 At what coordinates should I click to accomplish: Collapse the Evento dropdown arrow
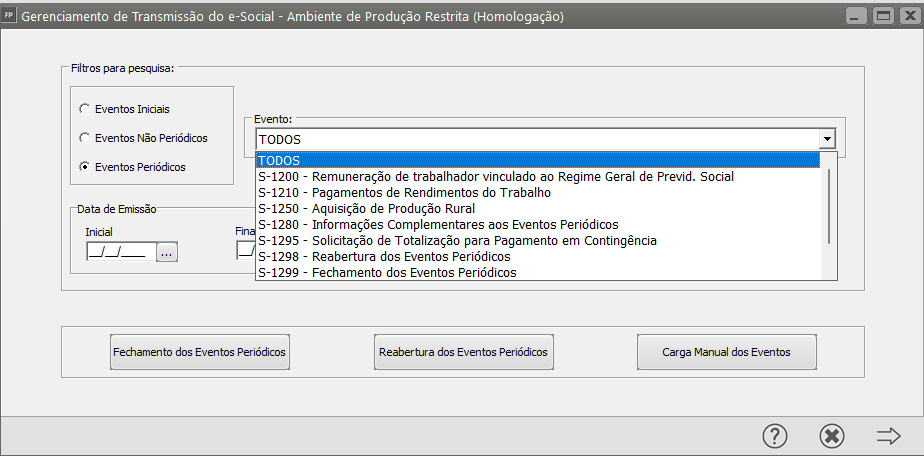pos(827,140)
